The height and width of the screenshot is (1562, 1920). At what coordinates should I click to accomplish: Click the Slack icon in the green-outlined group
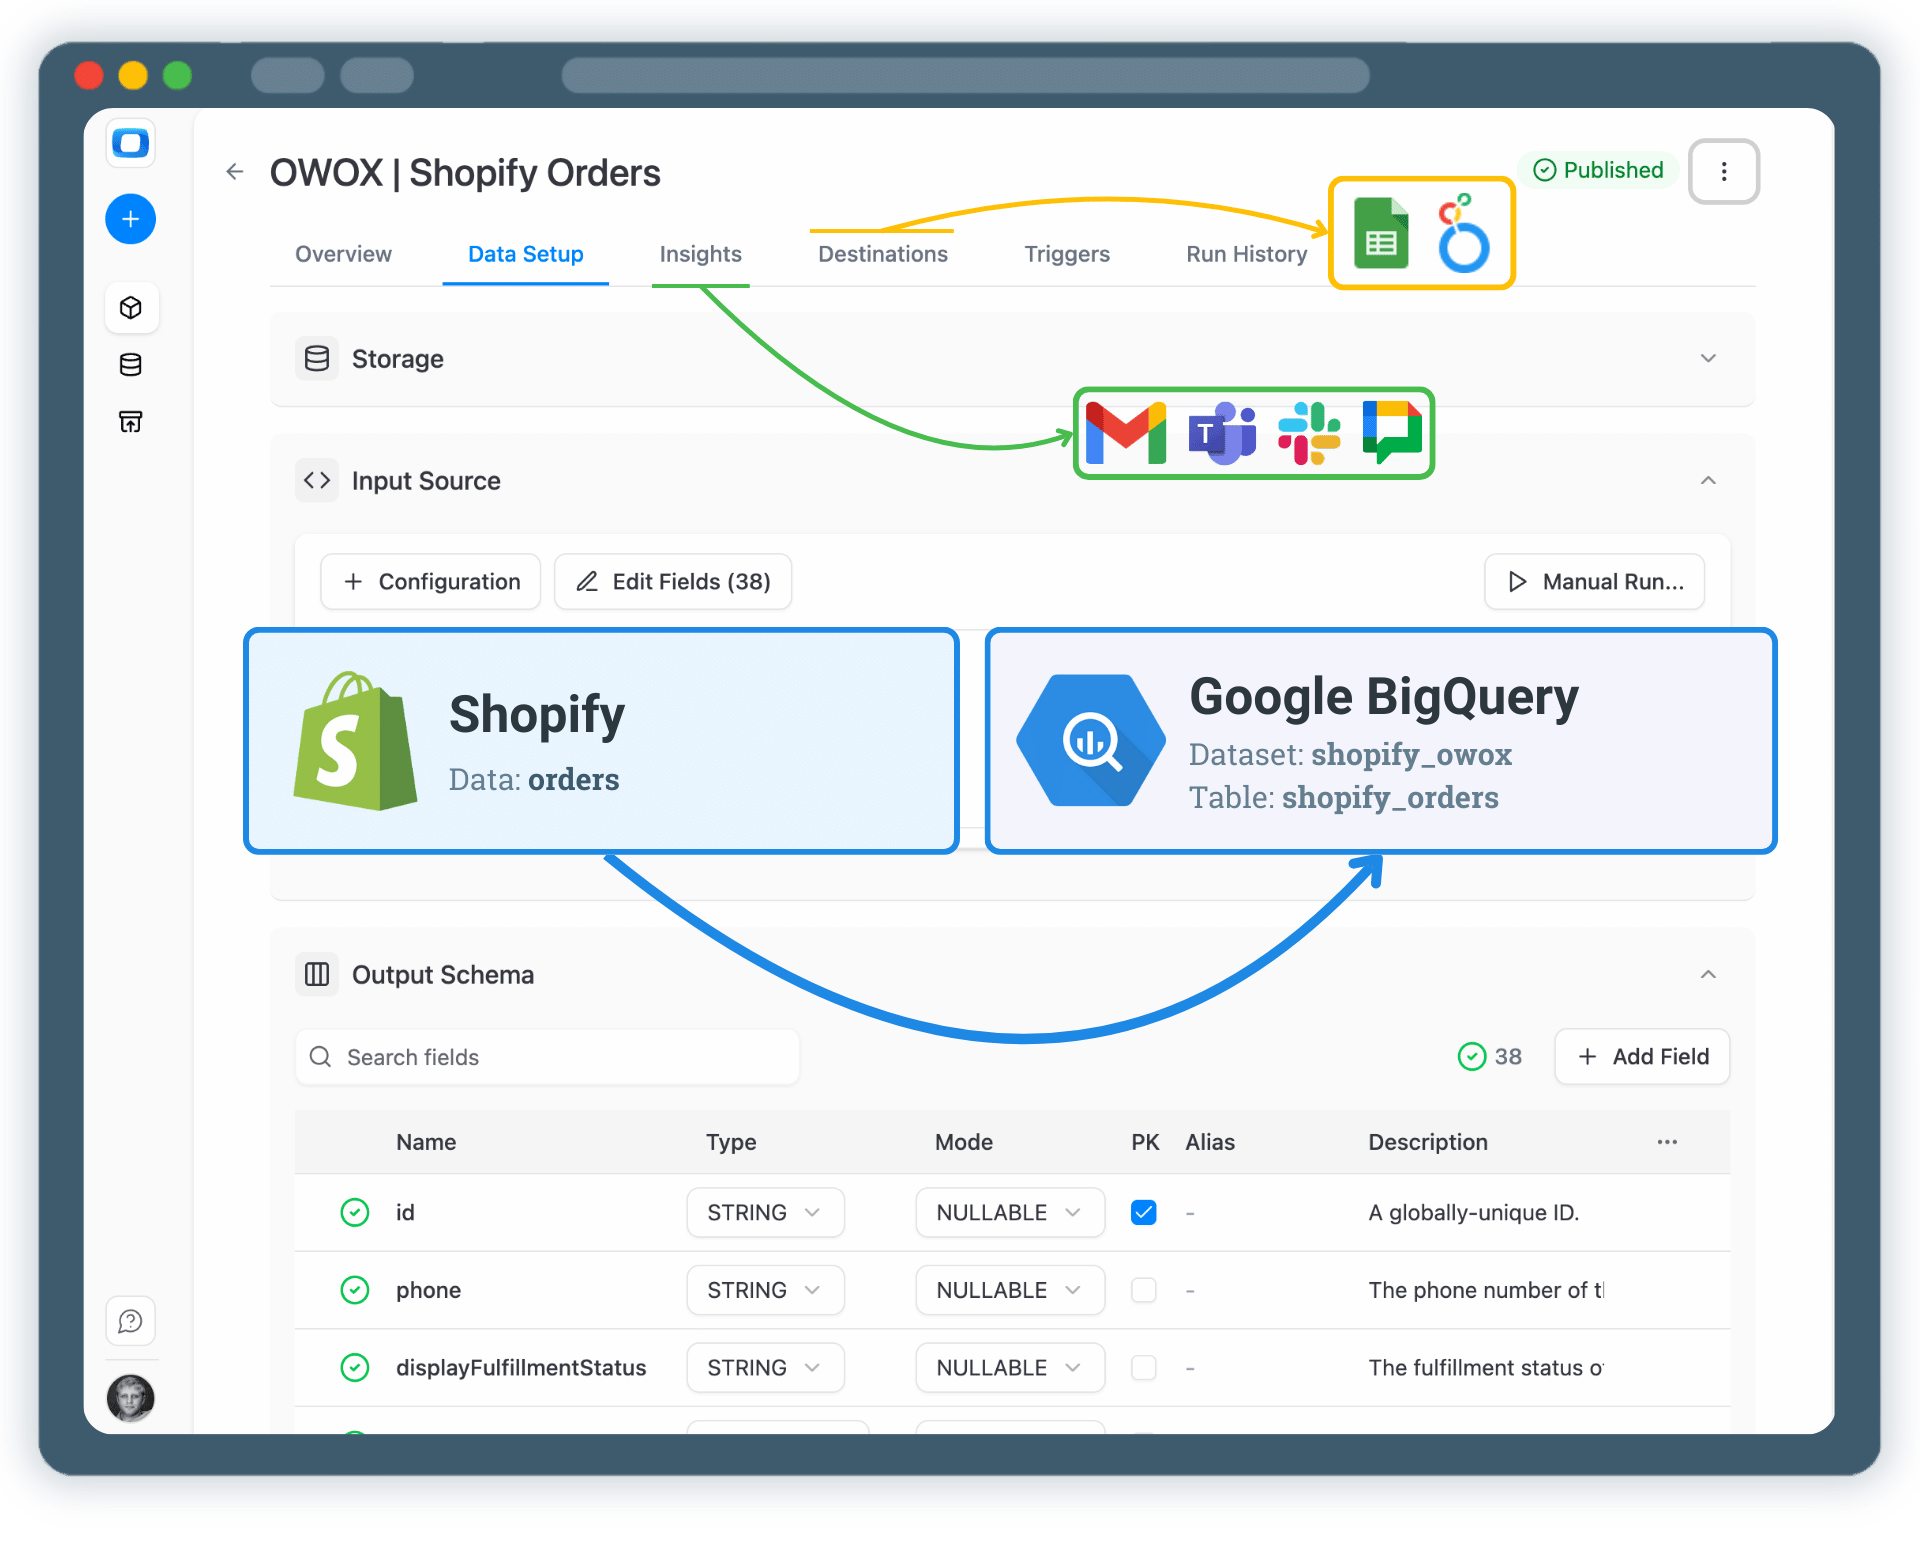point(1309,433)
